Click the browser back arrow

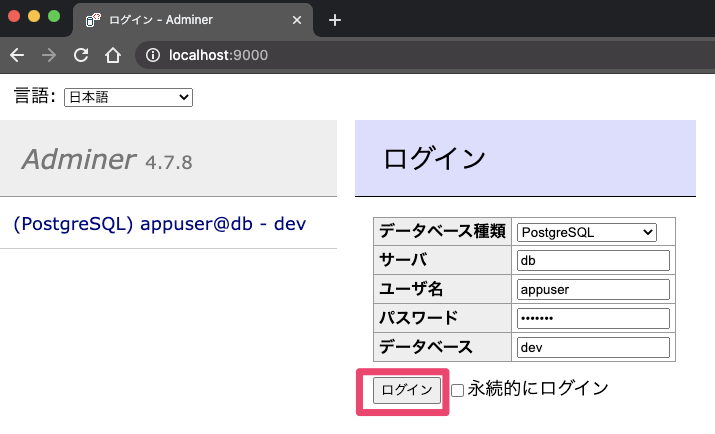point(17,55)
